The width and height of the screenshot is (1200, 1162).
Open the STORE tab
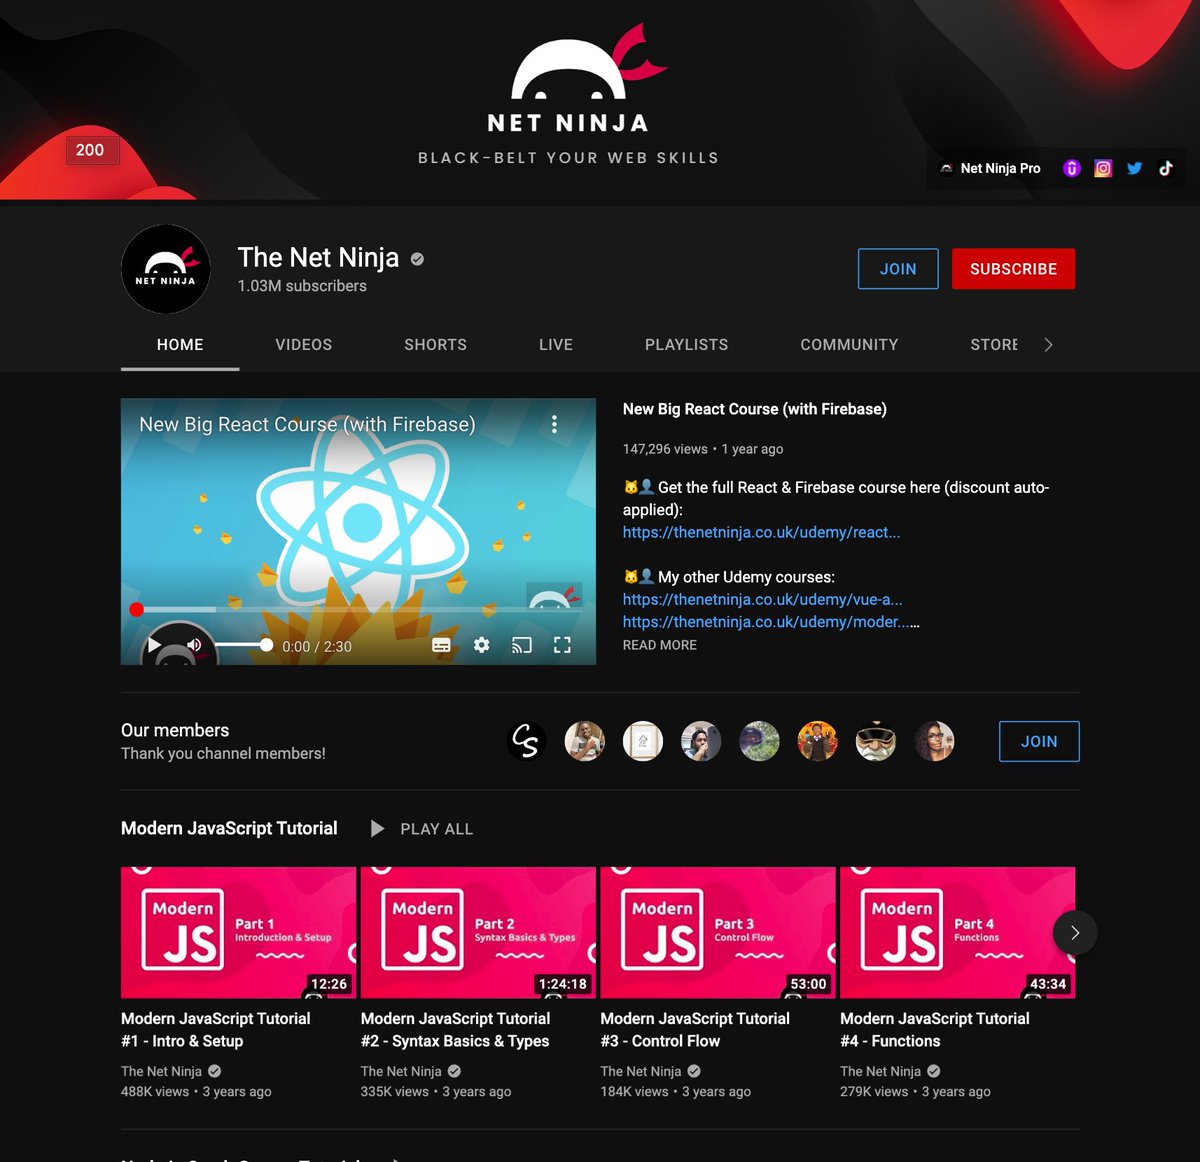coord(993,344)
